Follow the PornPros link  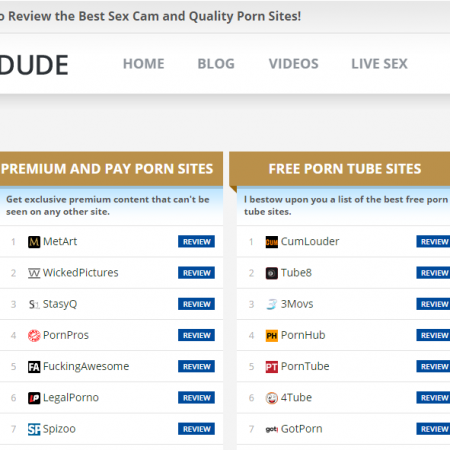point(66,335)
